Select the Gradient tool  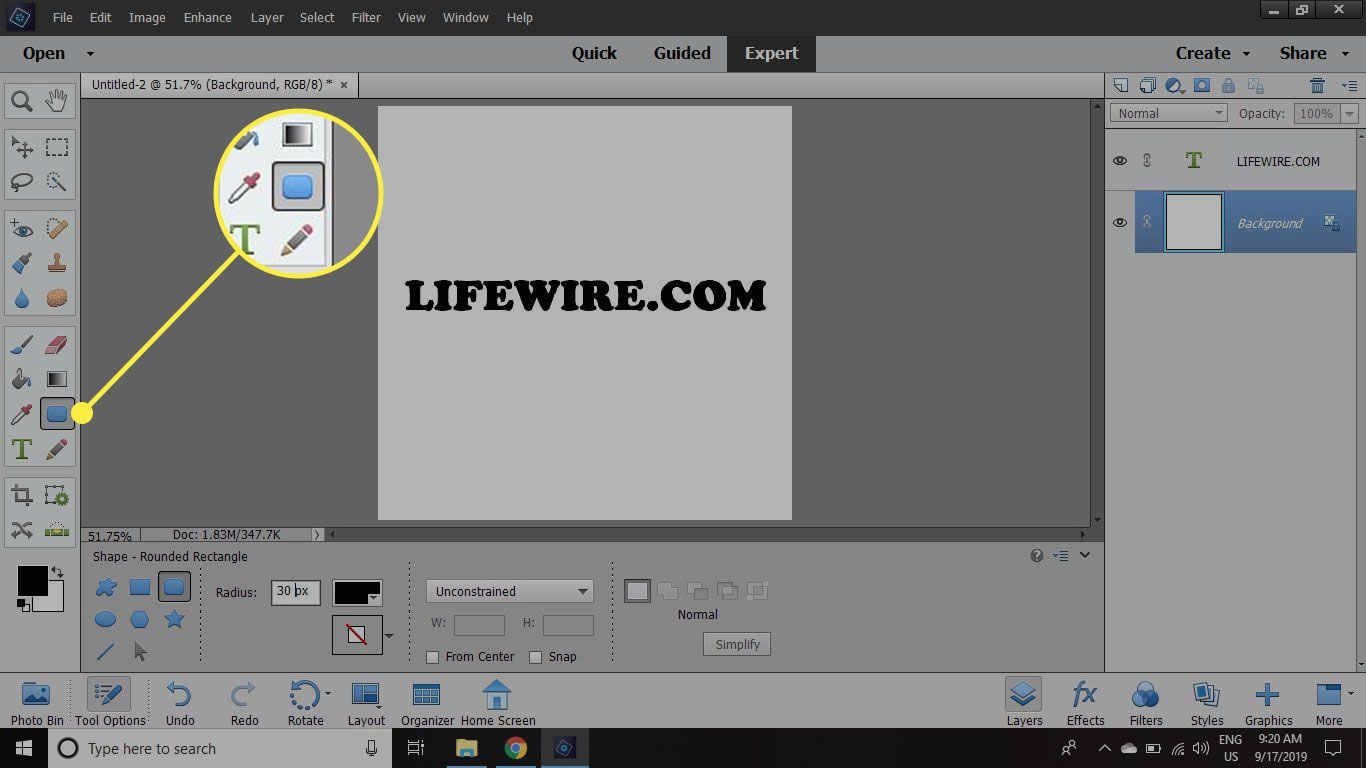(57, 380)
